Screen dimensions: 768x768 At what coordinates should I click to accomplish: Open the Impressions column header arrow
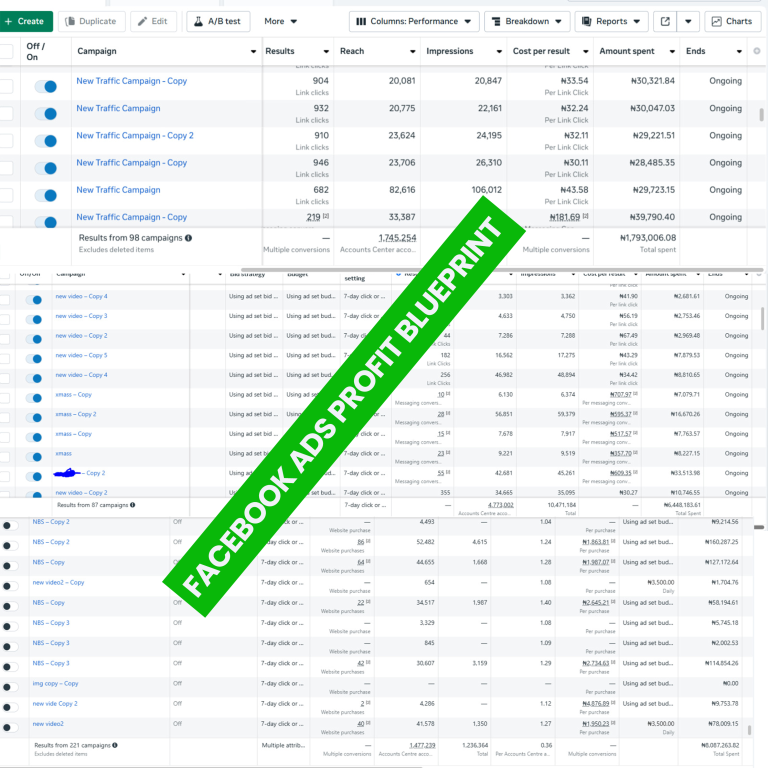pyautogui.click(x=499, y=51)
